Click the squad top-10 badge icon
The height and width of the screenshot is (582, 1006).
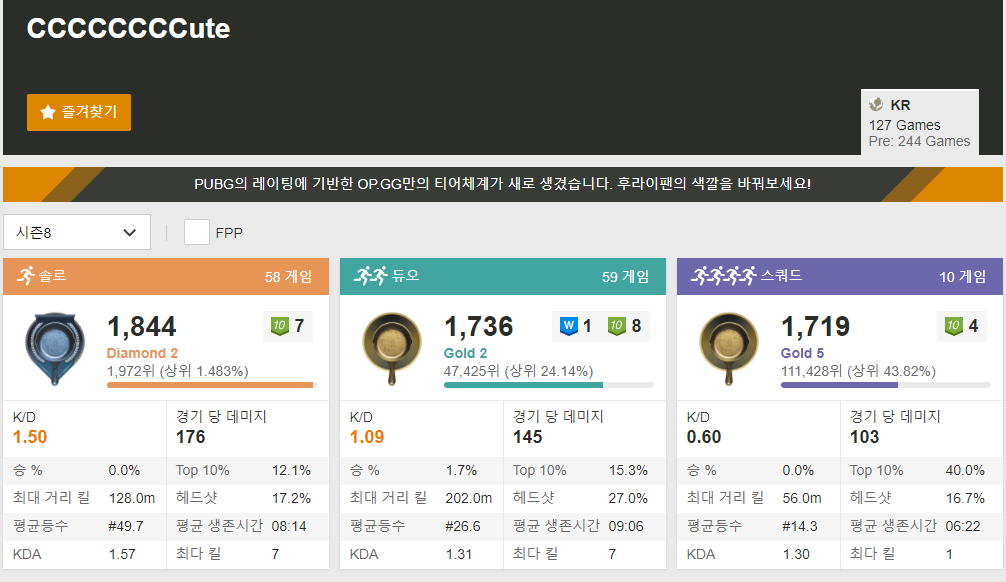point(953,326)
